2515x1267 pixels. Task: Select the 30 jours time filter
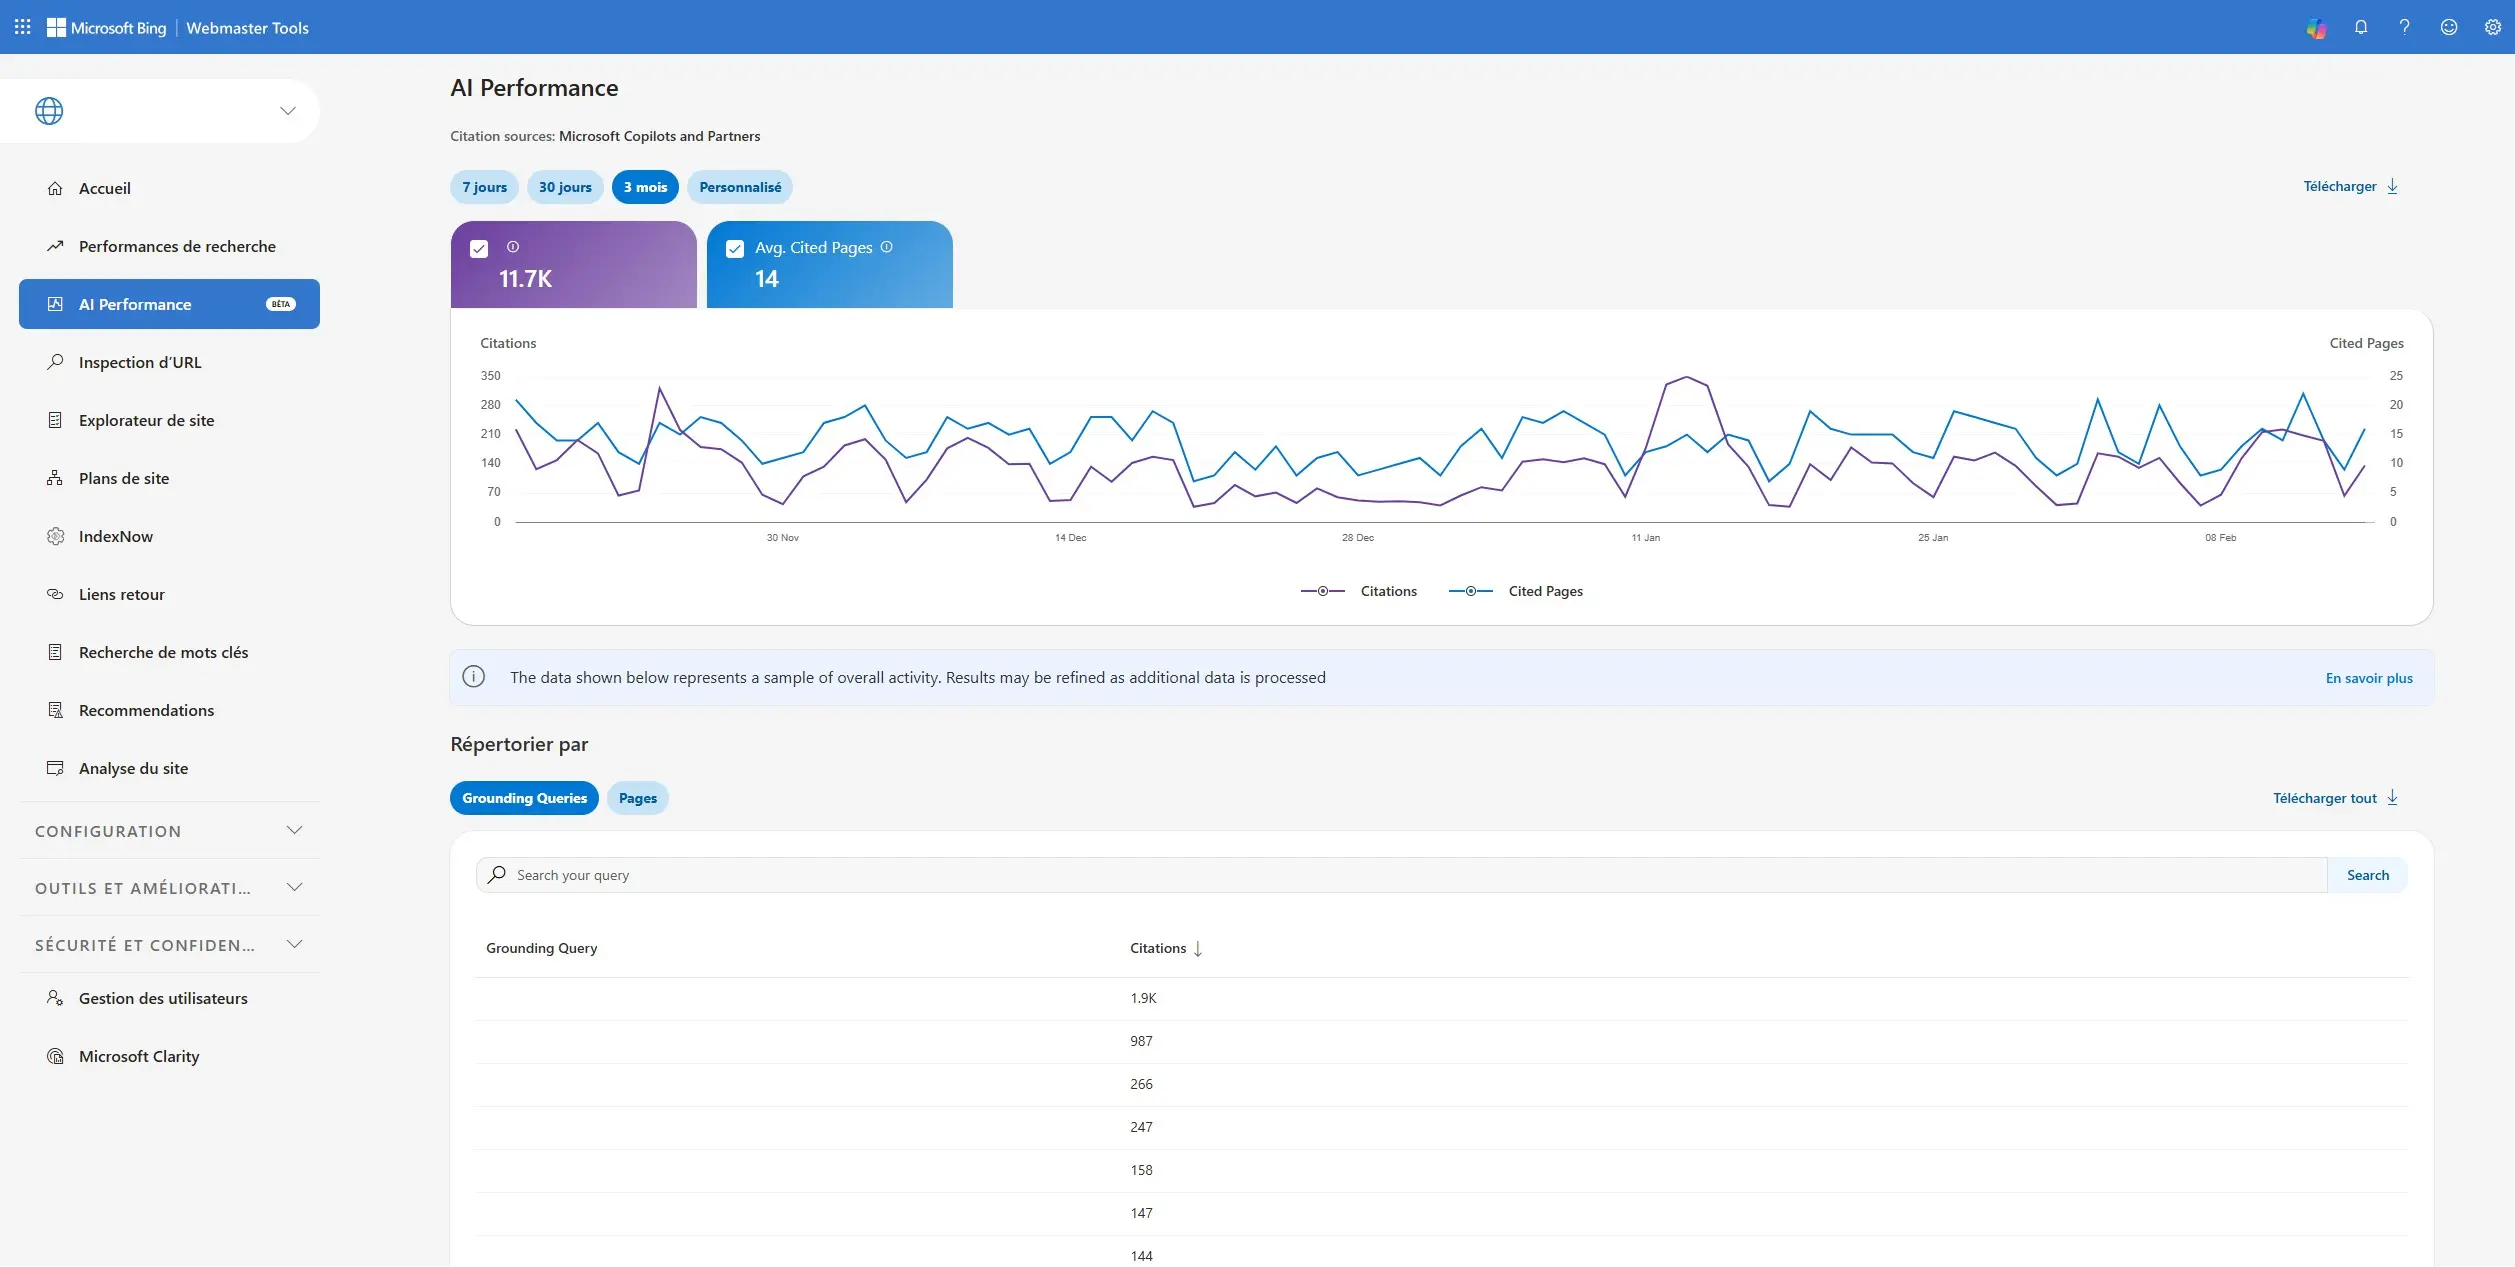point(564,187)
